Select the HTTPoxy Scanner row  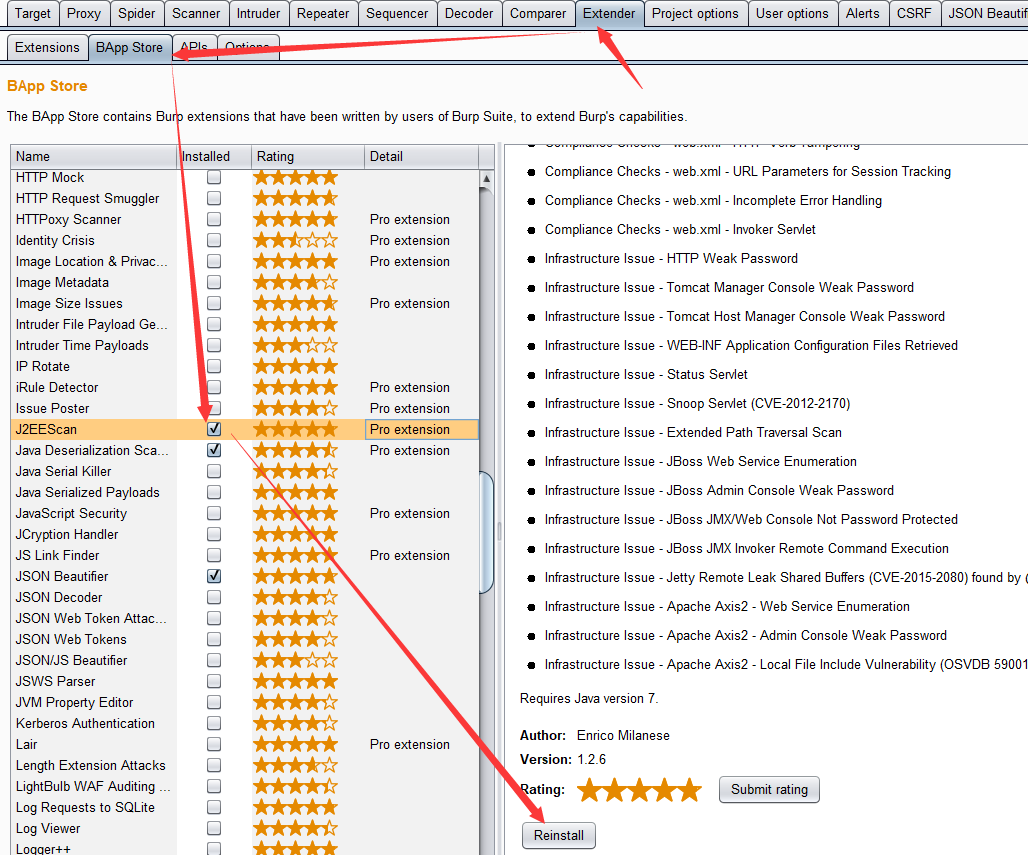pos(245,219)
